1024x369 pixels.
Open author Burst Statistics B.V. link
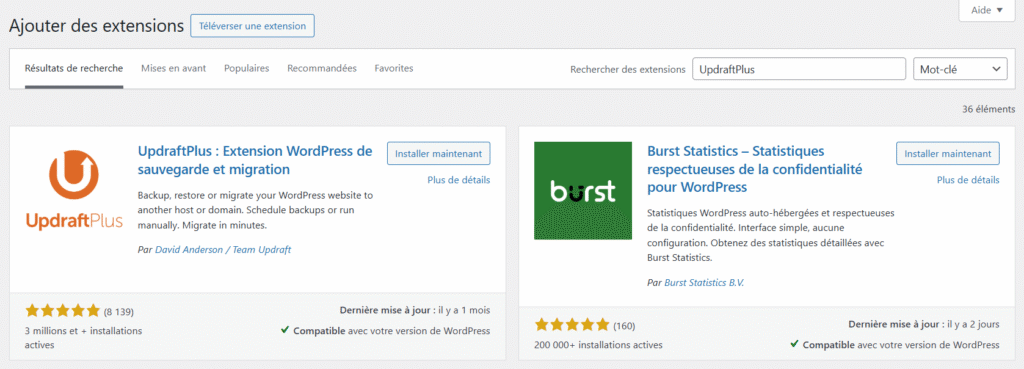704,283
